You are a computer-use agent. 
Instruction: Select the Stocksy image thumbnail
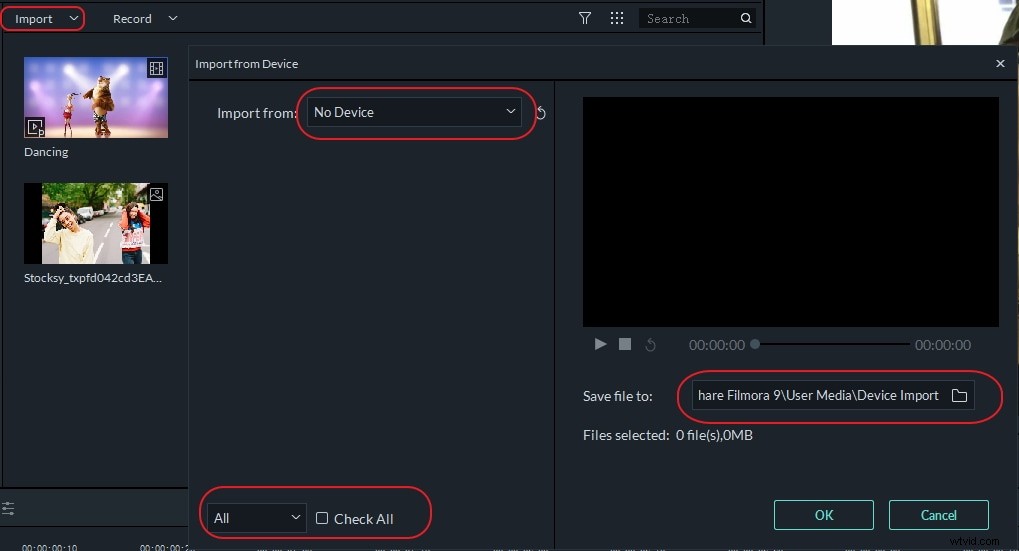click(96, 223)
